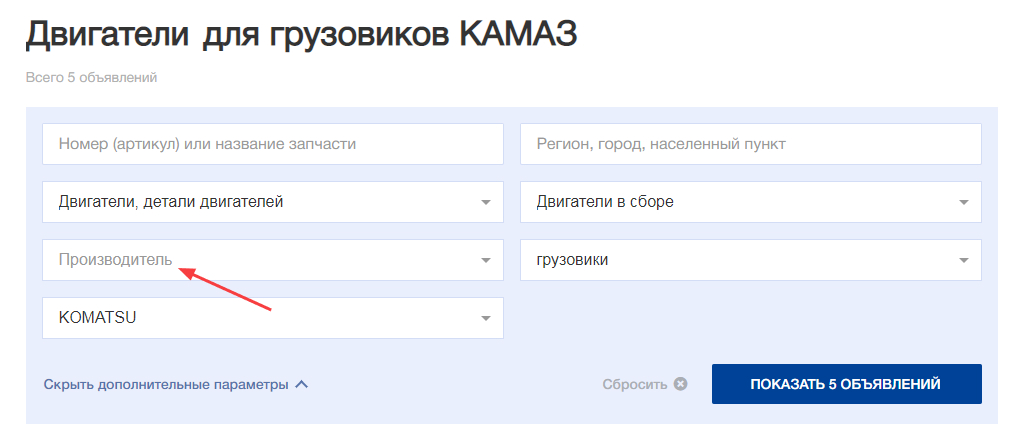Click the chevron icon after Скрыть дополнительные параметры
Screen dimensions: 1024x438
(302, 384)
